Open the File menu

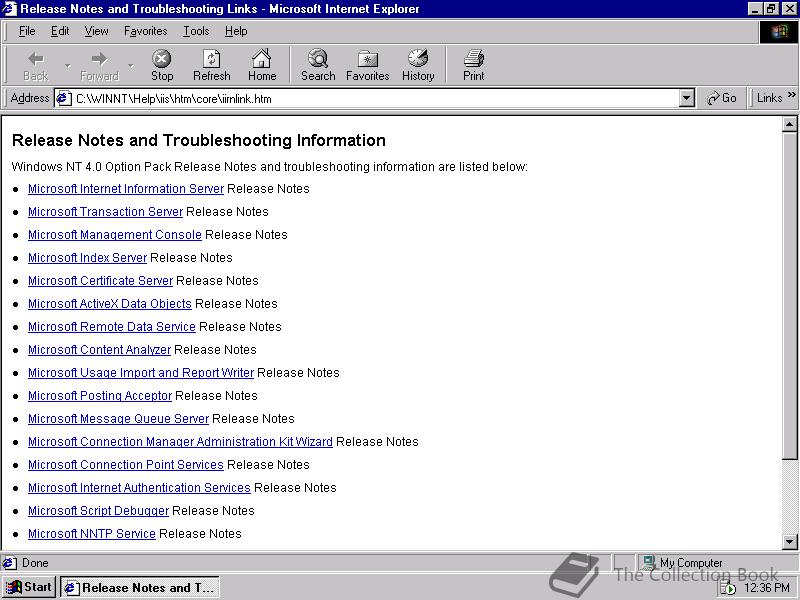click(27, 31)
